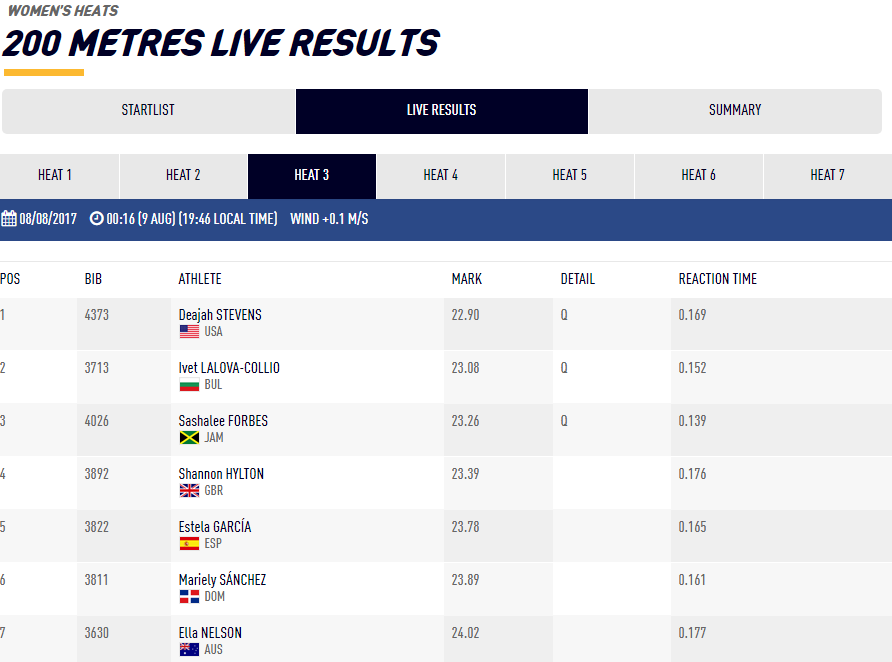Select the Heat 1 tab
Viewport: 892px width, 662px height.
pyautogui.click(x=55, y=176)
